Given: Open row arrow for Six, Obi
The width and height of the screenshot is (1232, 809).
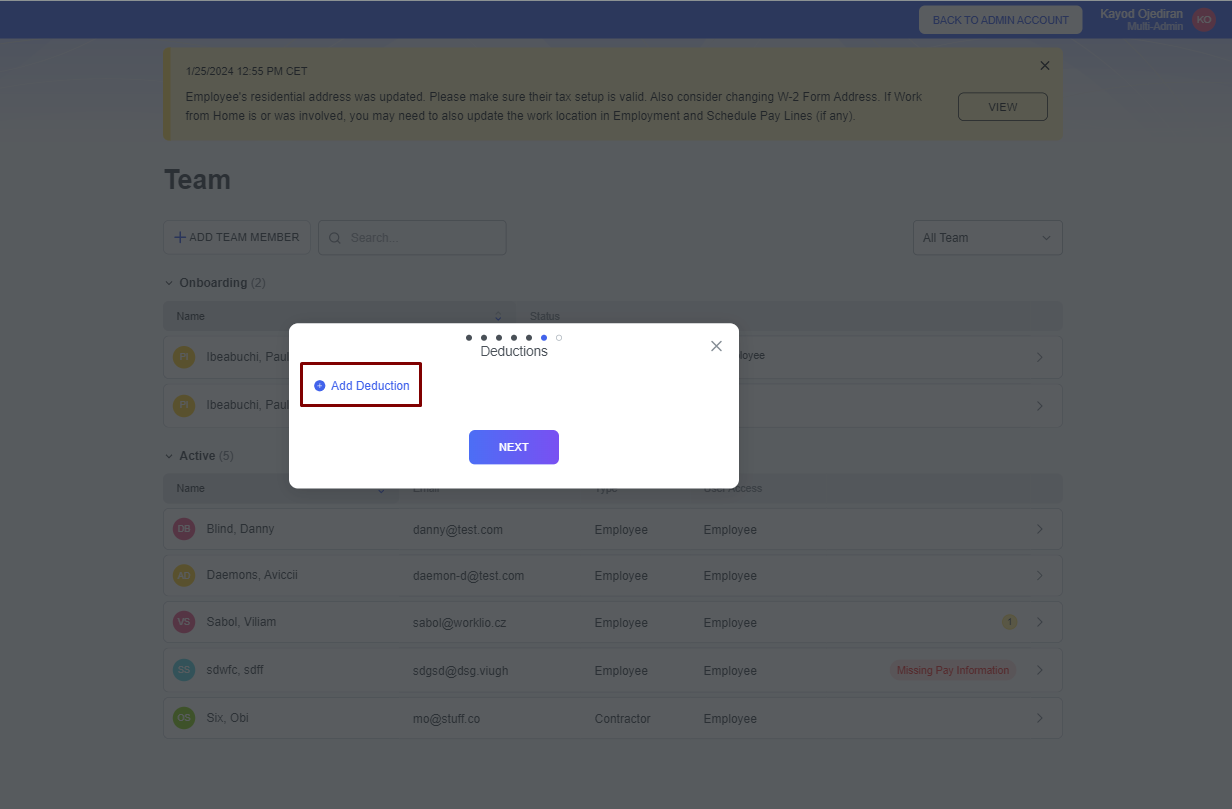Looking at the screenshot, I should tap(1039, 718).
